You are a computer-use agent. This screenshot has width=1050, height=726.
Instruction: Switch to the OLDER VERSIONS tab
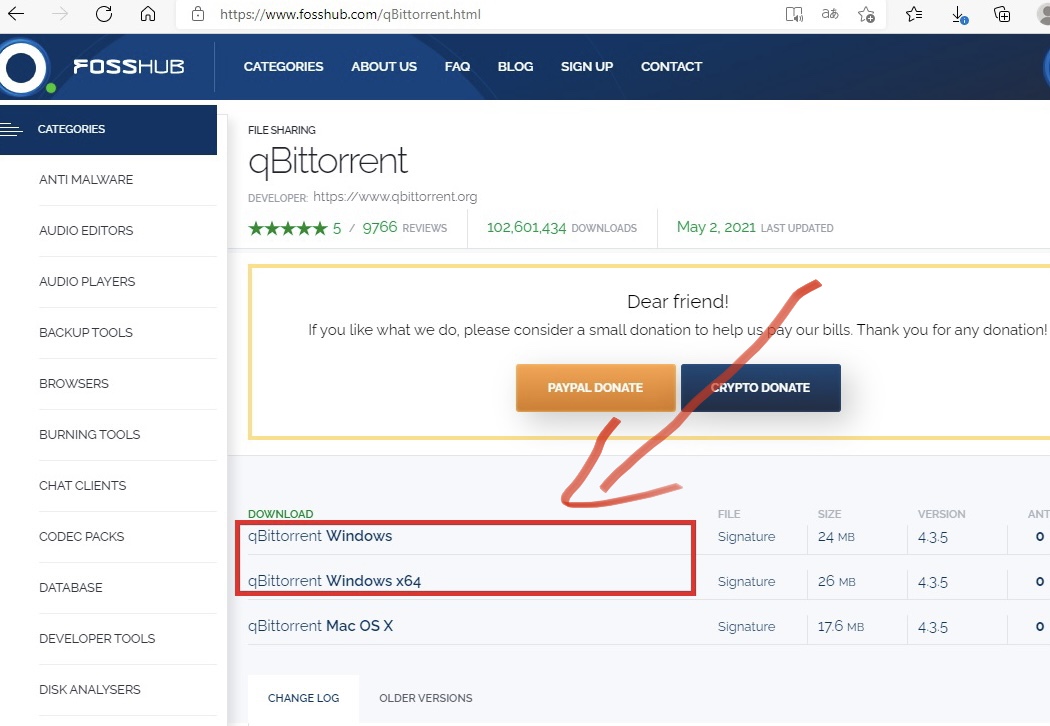tap(426, 698)
